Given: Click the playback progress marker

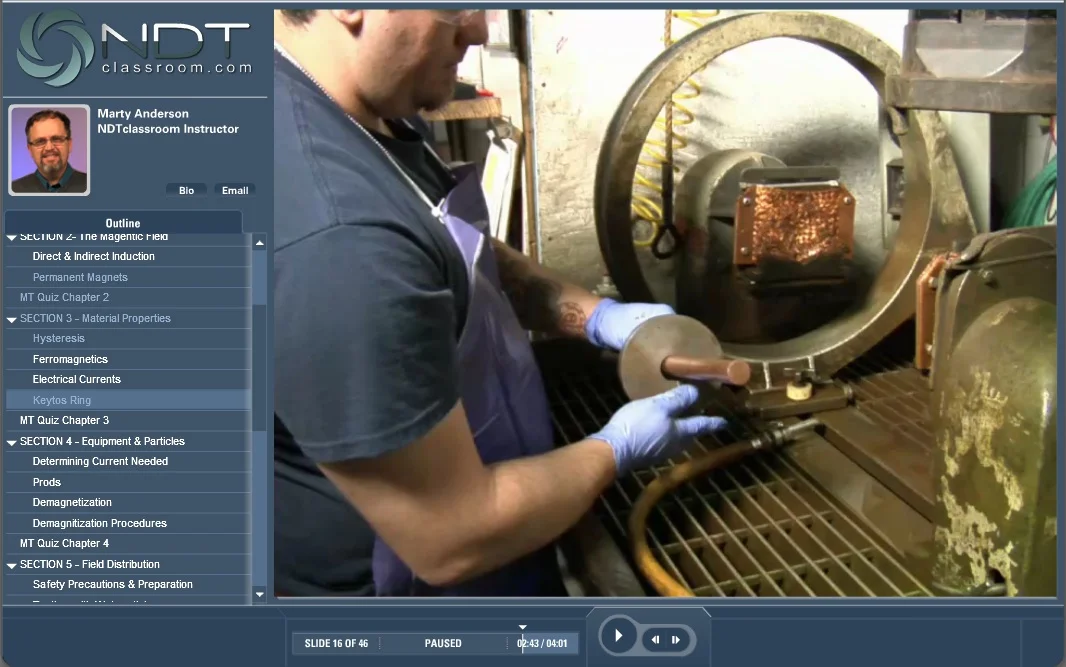Looking at the screenshot, I should coord(522,628).
